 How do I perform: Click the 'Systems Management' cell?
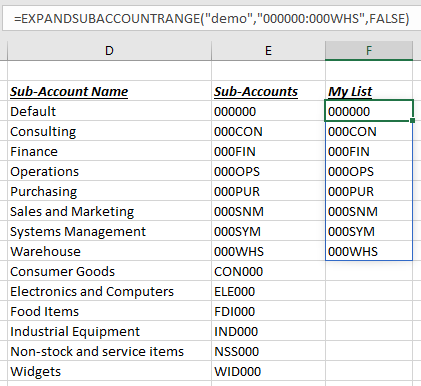tap(109, 231)
